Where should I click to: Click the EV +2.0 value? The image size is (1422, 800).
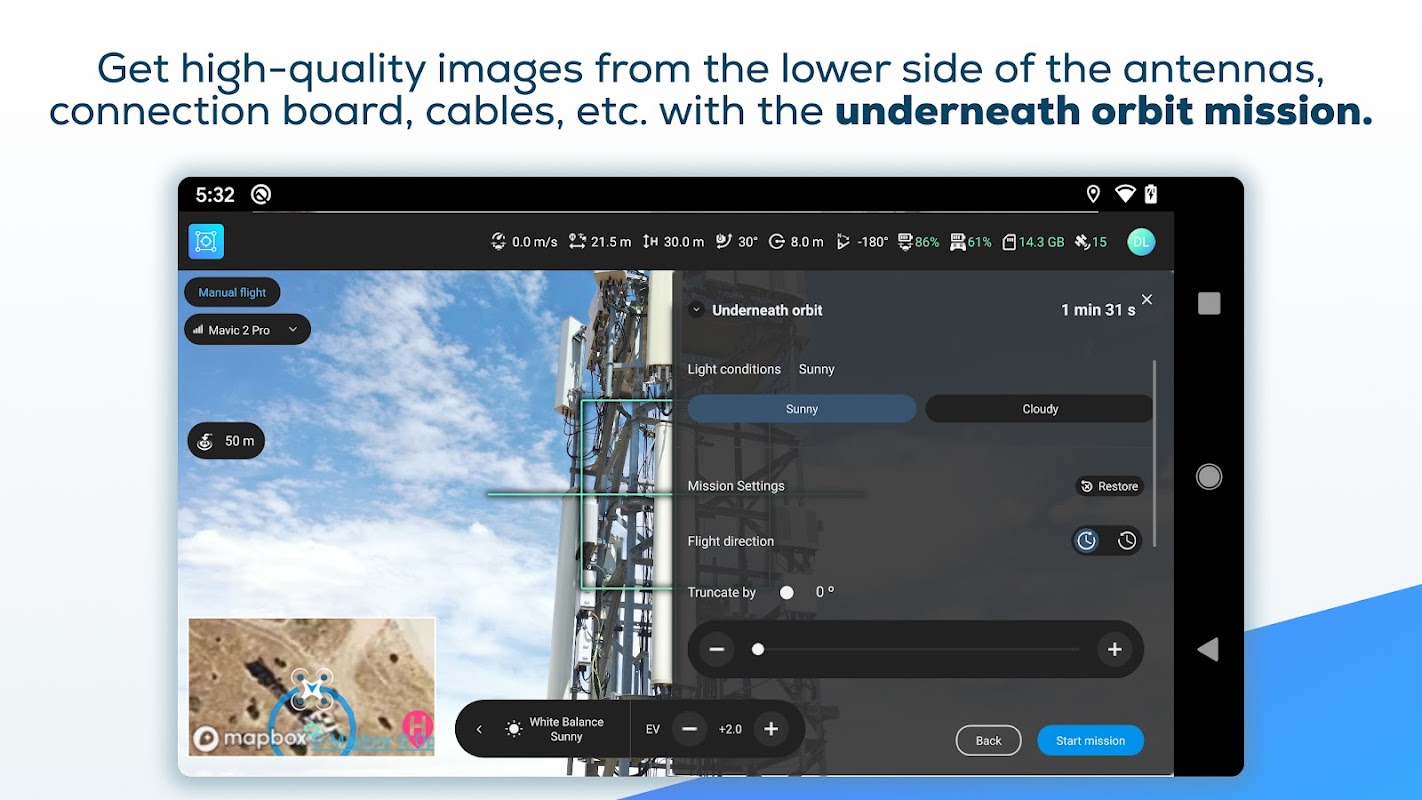pos(730,729)
